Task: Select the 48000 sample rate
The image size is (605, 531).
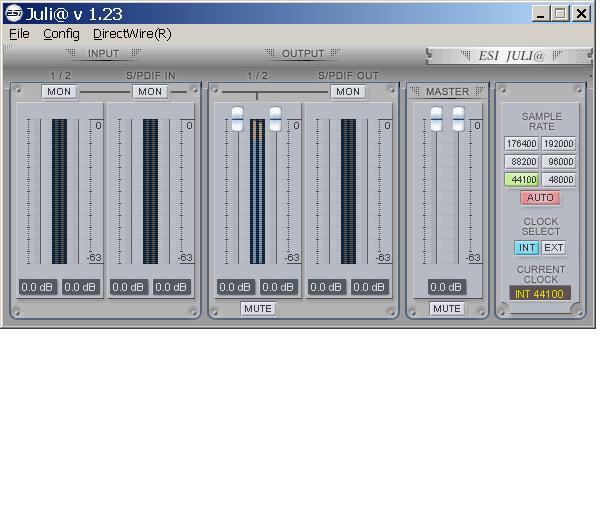Action: 559,179
